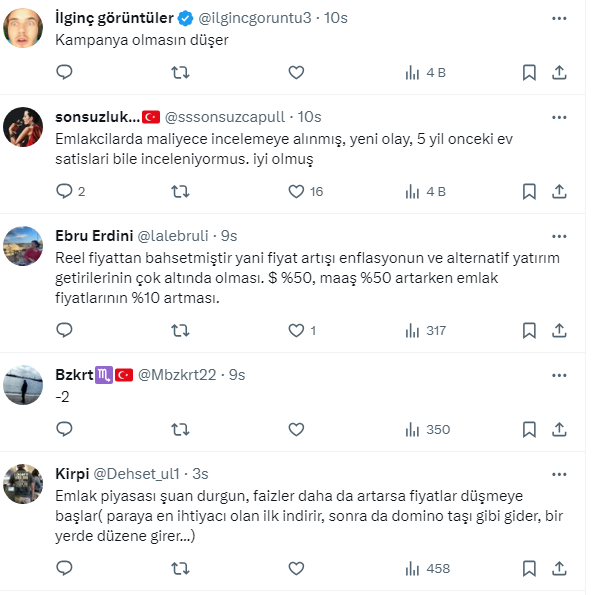Retweet Bzkrt's "-2" tweet
This screenshot has height=595, width=609.
180,429
